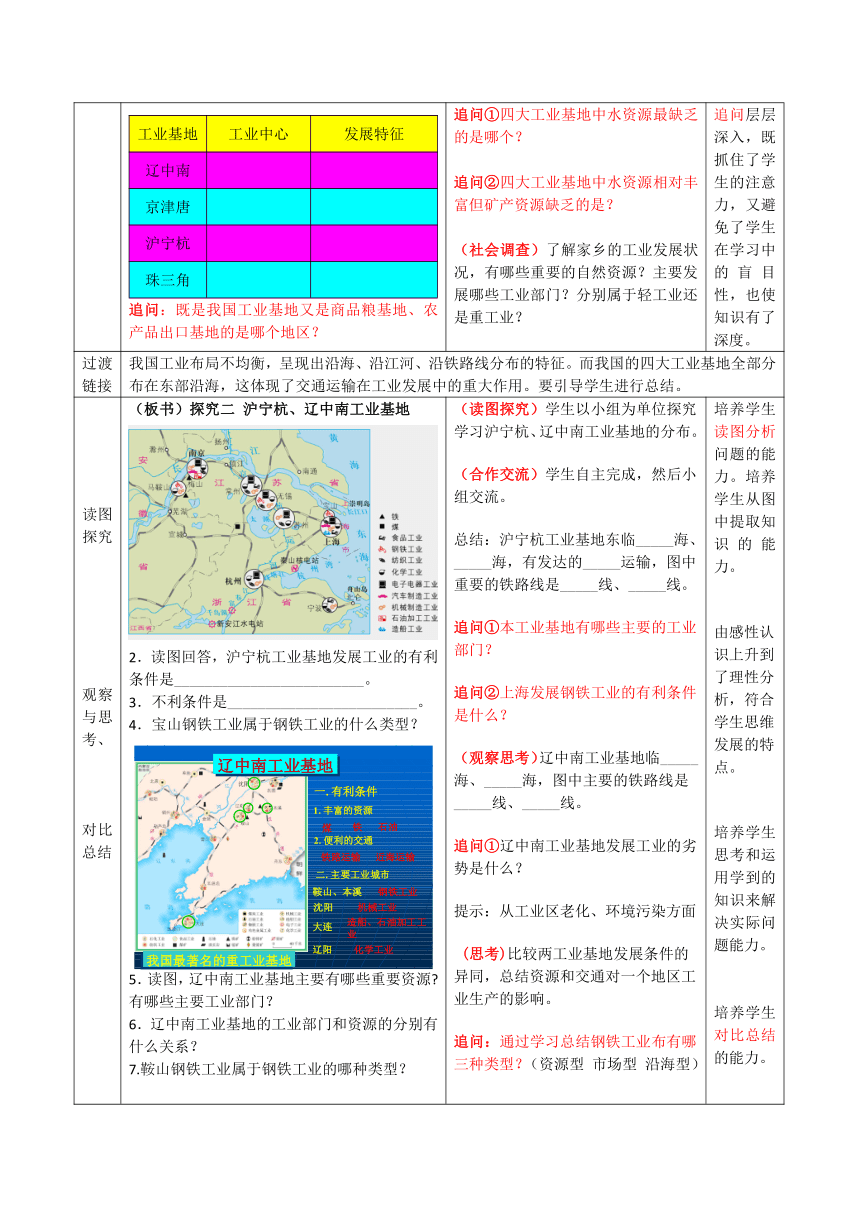Screen dimensions: 860x1216
Task: Click the red "（社会调查）" label
Action: pos(498,249)
